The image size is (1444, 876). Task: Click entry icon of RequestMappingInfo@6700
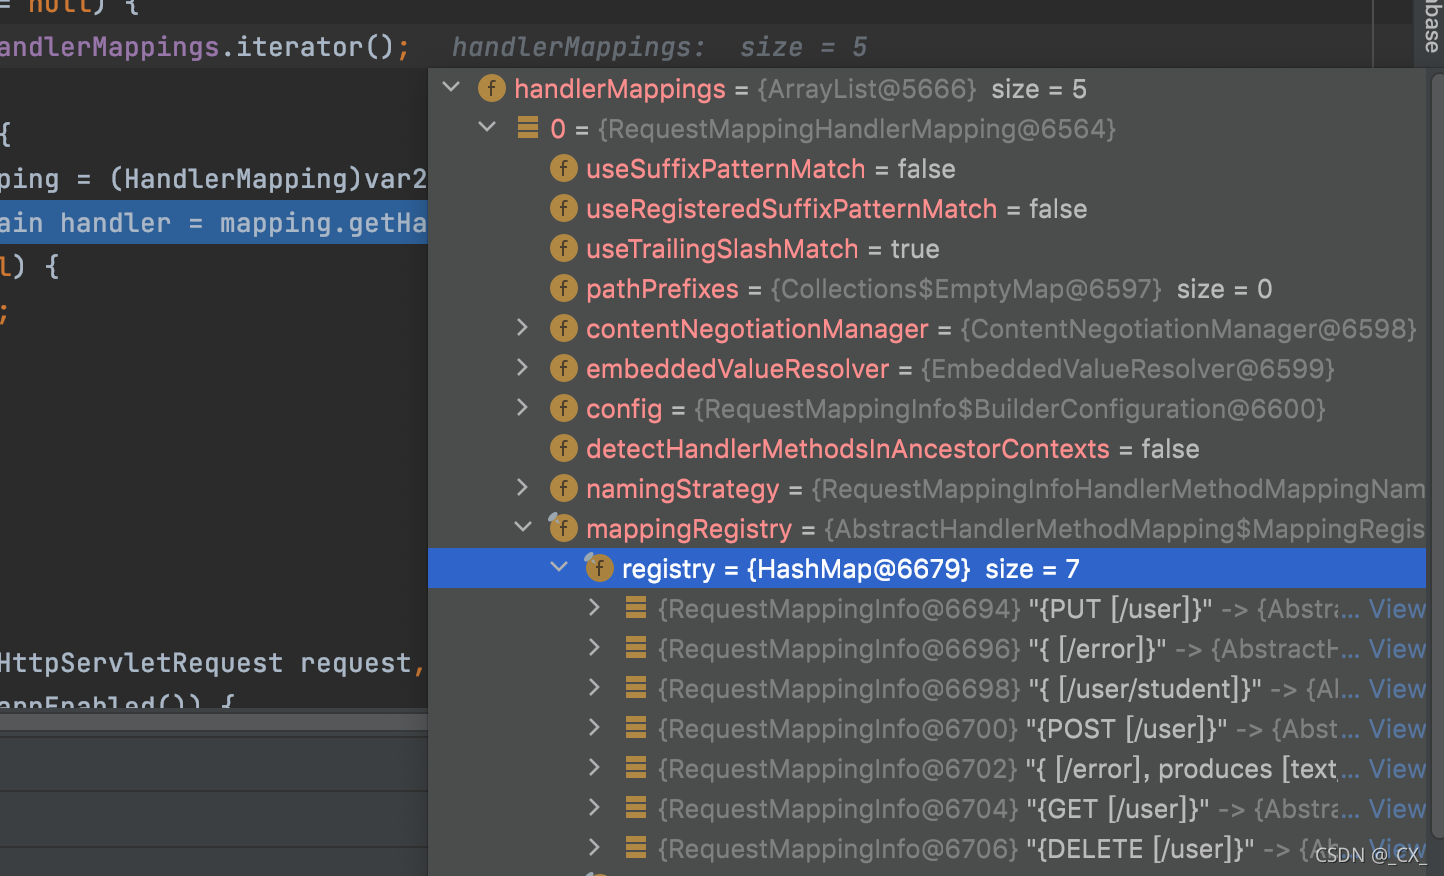(x=635, y=728)
